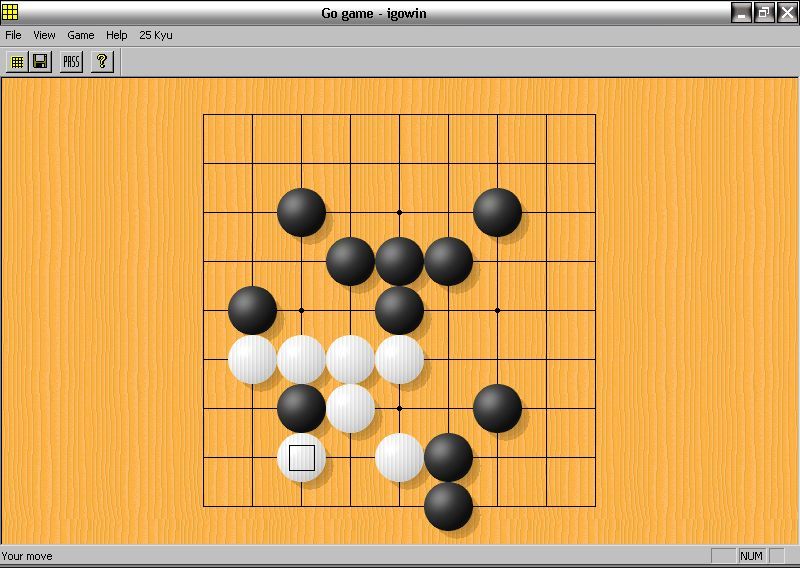Click the 'Go game - igowin' window title
Screen dimensions: 800x568
click(373, 13)
